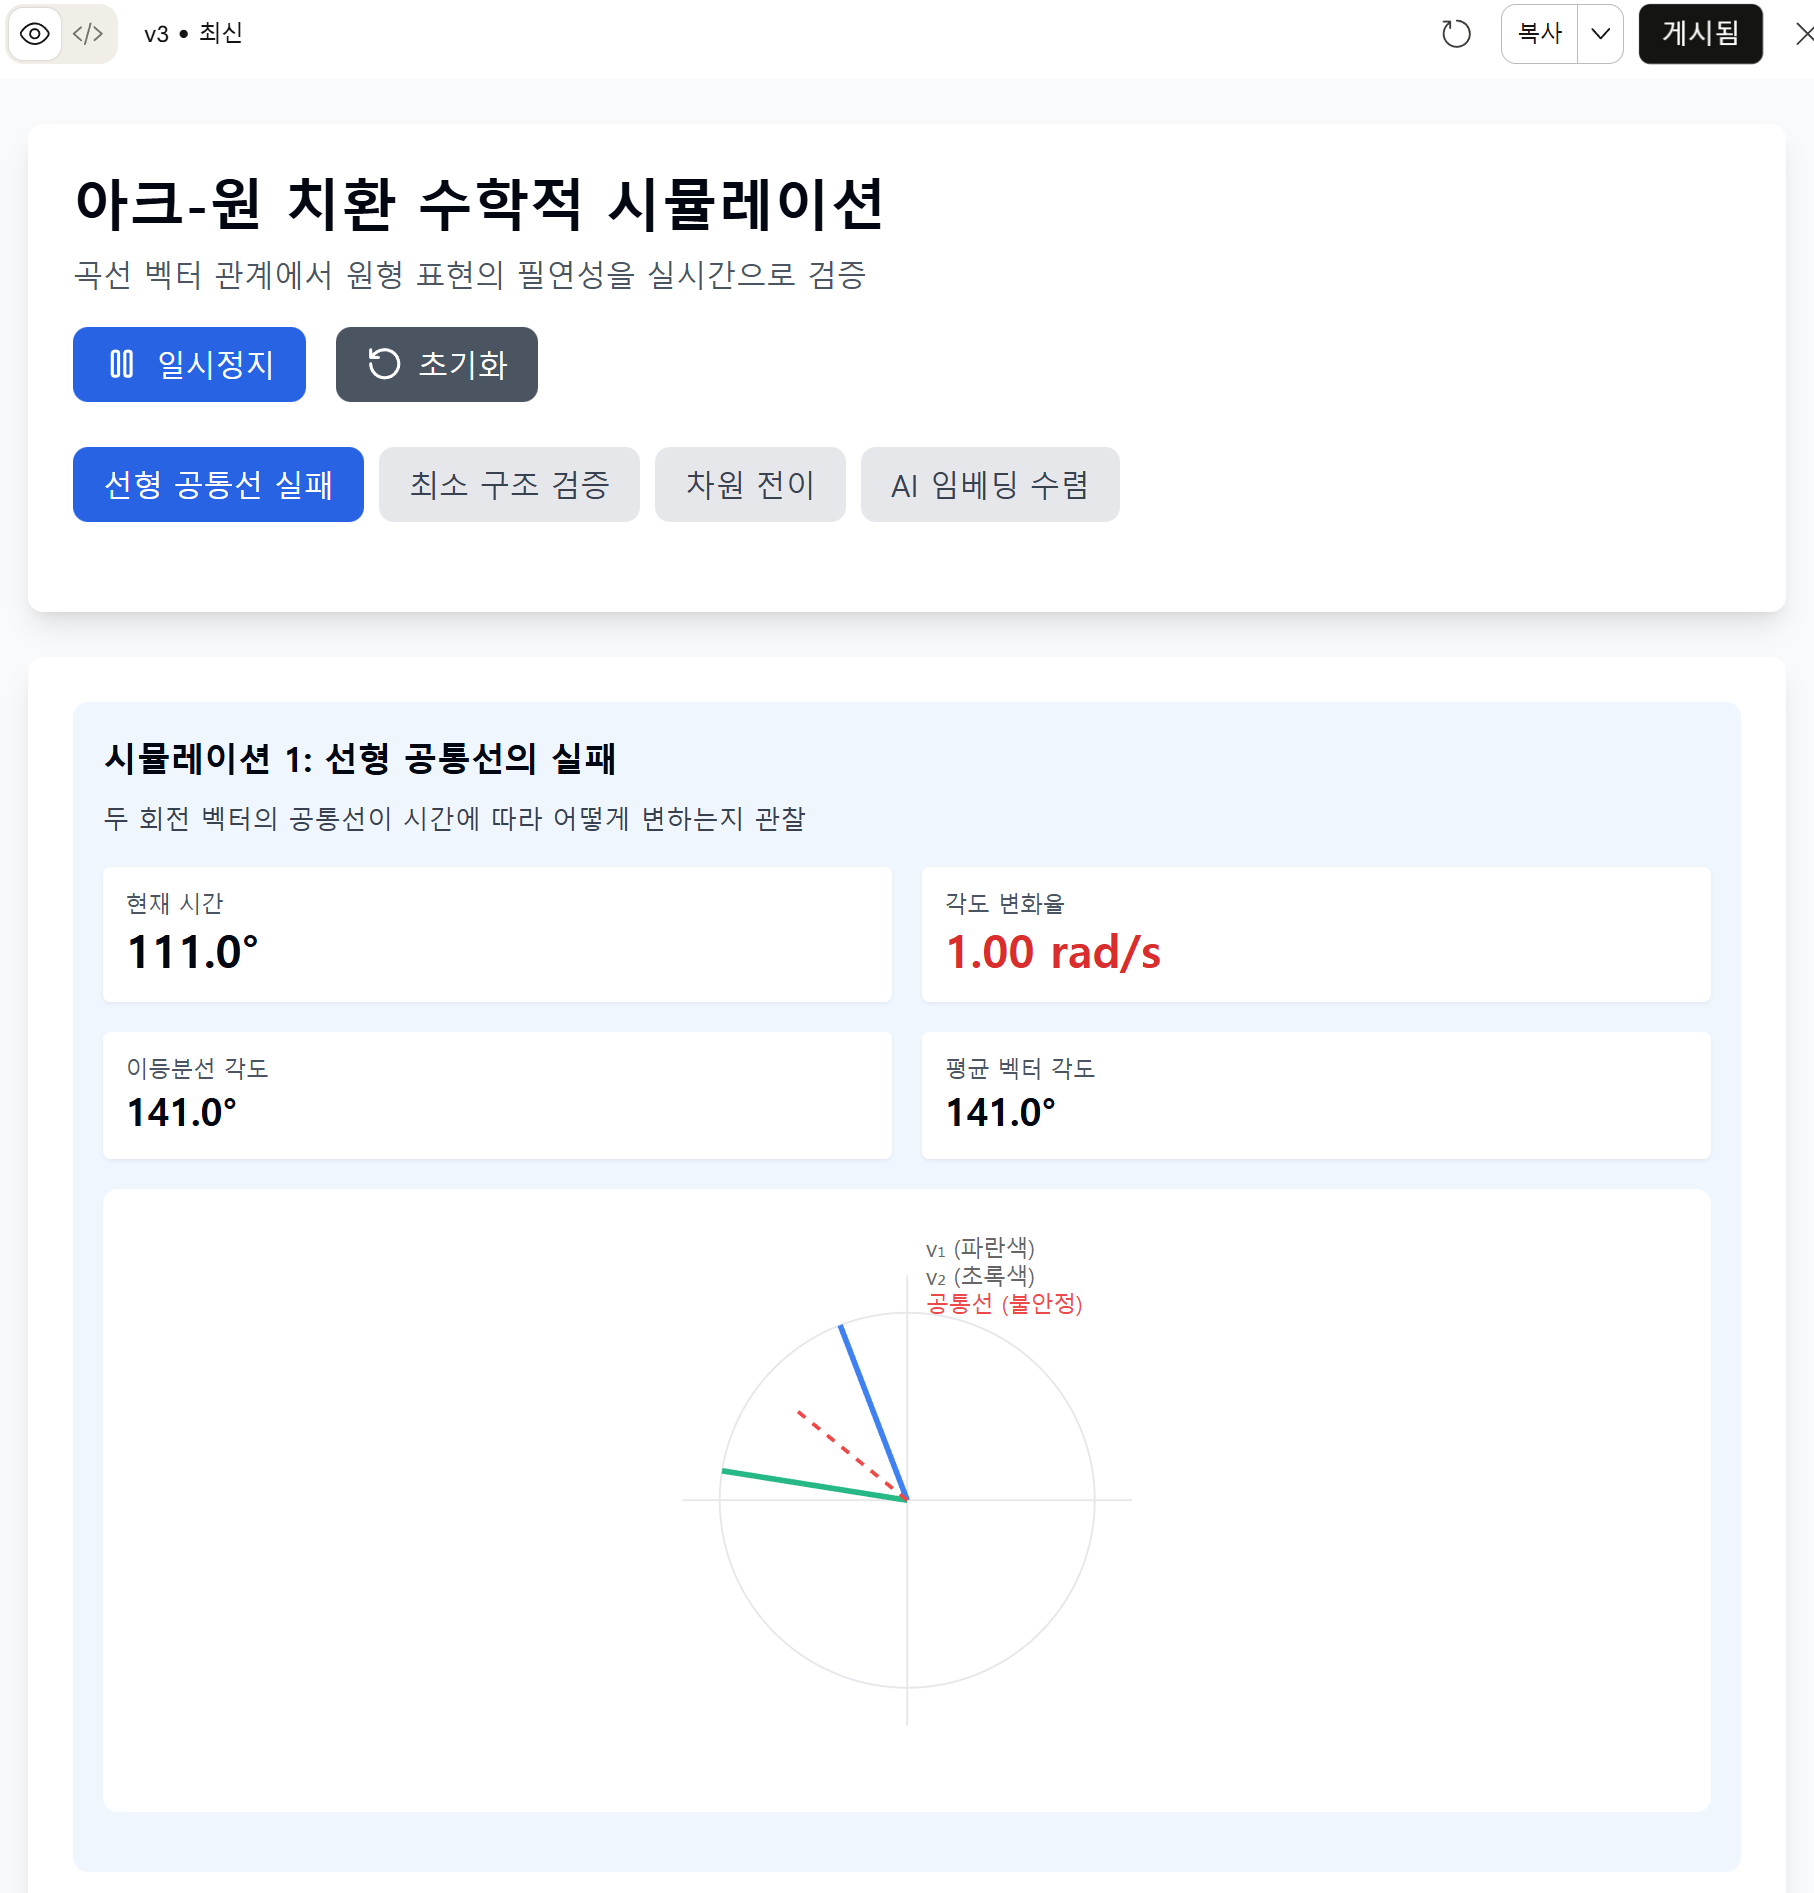Click the 각도 변화율 1.00 rad/s card
This screenshot has height=1893, width=1814.
(1315, 934)
